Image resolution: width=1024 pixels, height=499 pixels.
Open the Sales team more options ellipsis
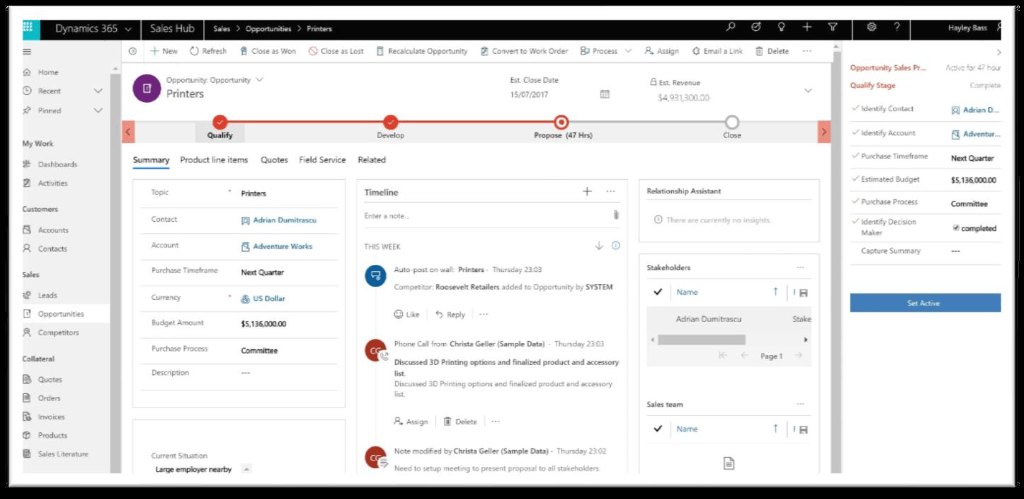pyautogui.click(x=801, y=404)
